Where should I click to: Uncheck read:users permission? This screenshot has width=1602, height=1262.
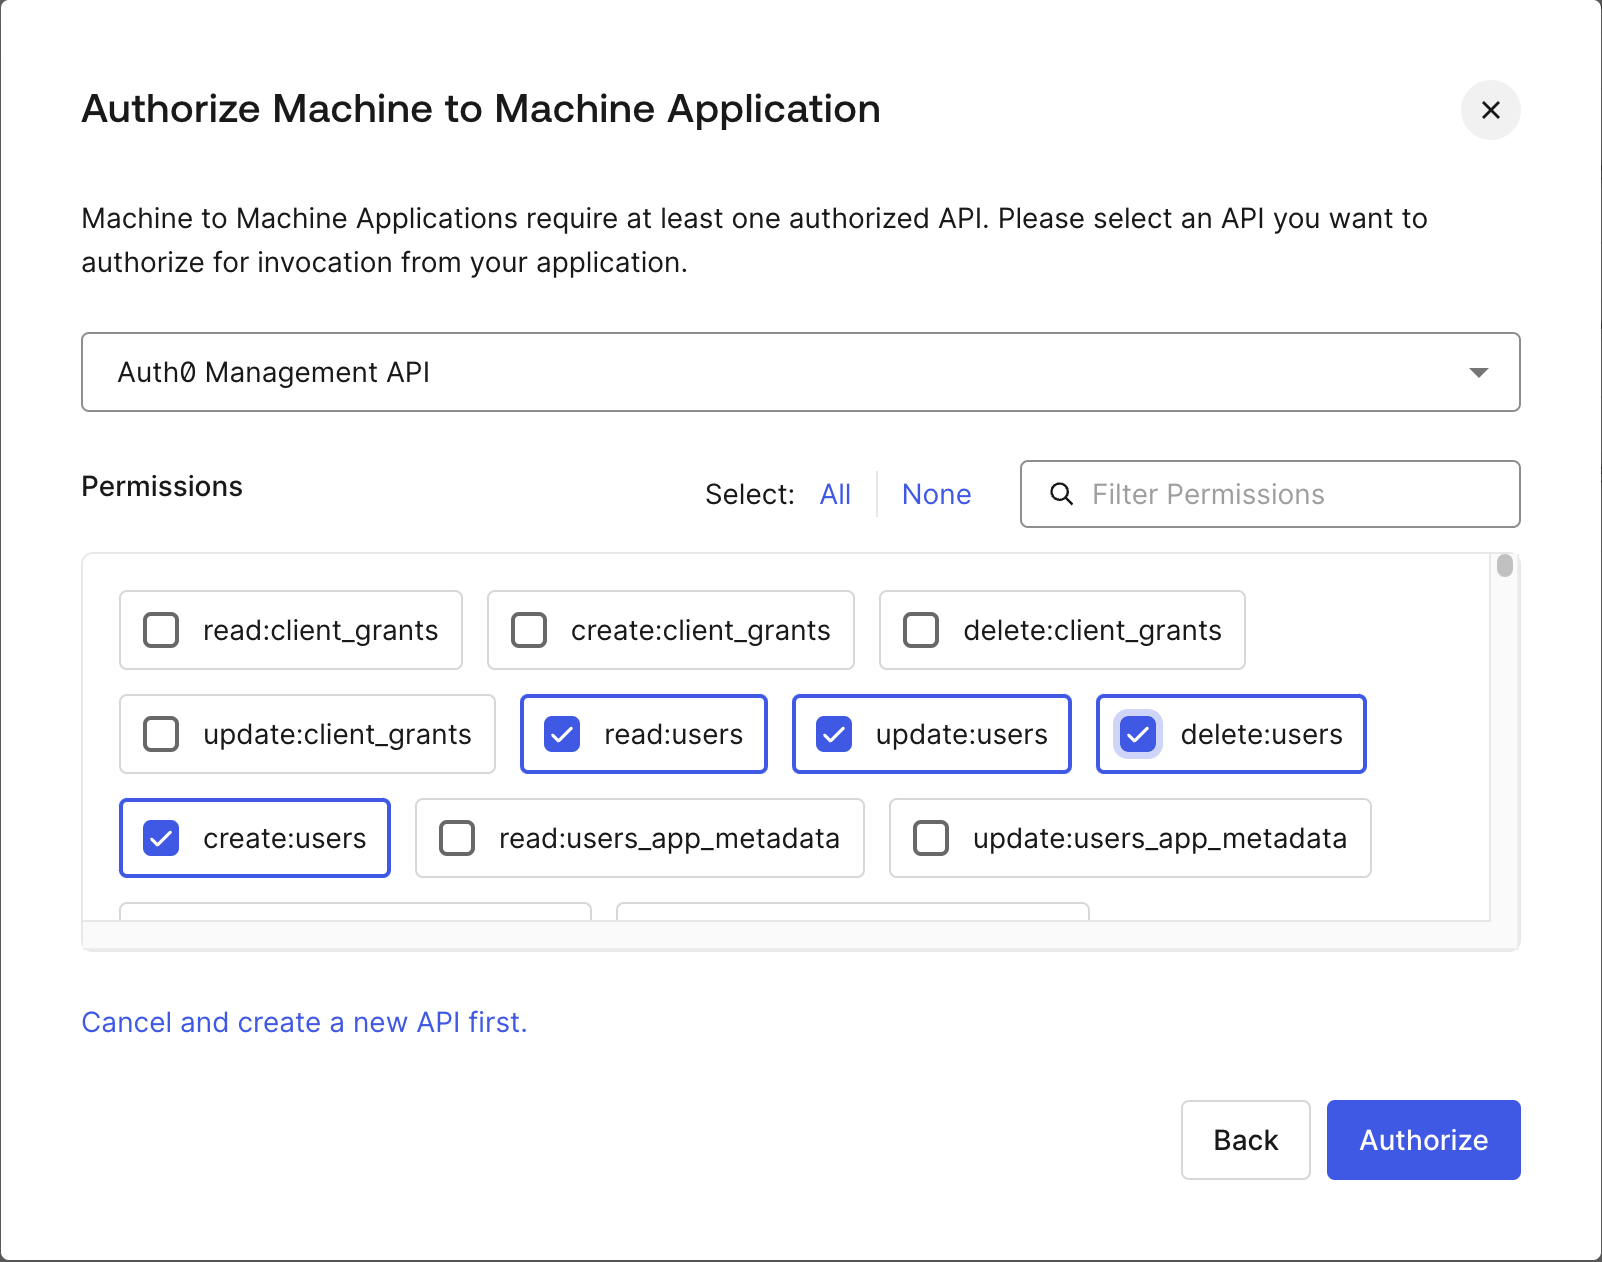pos(562,734)
